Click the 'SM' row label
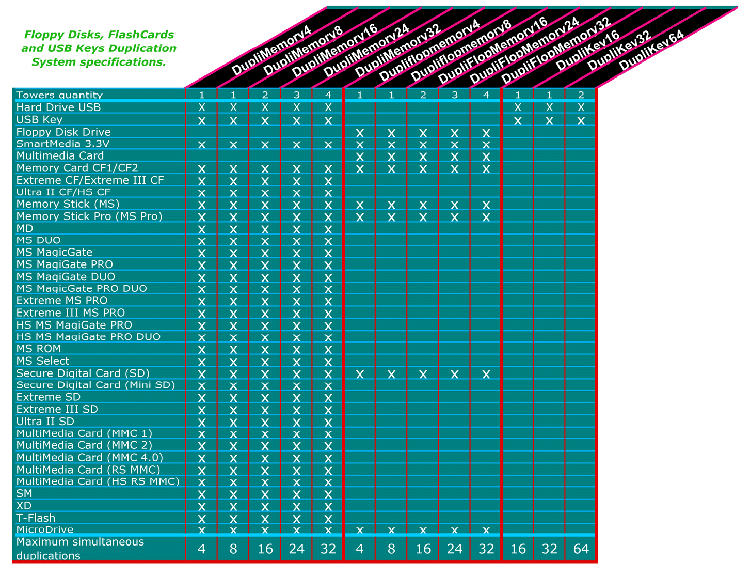The height and width of the screenshot is (575, 750). click(23, 493)
